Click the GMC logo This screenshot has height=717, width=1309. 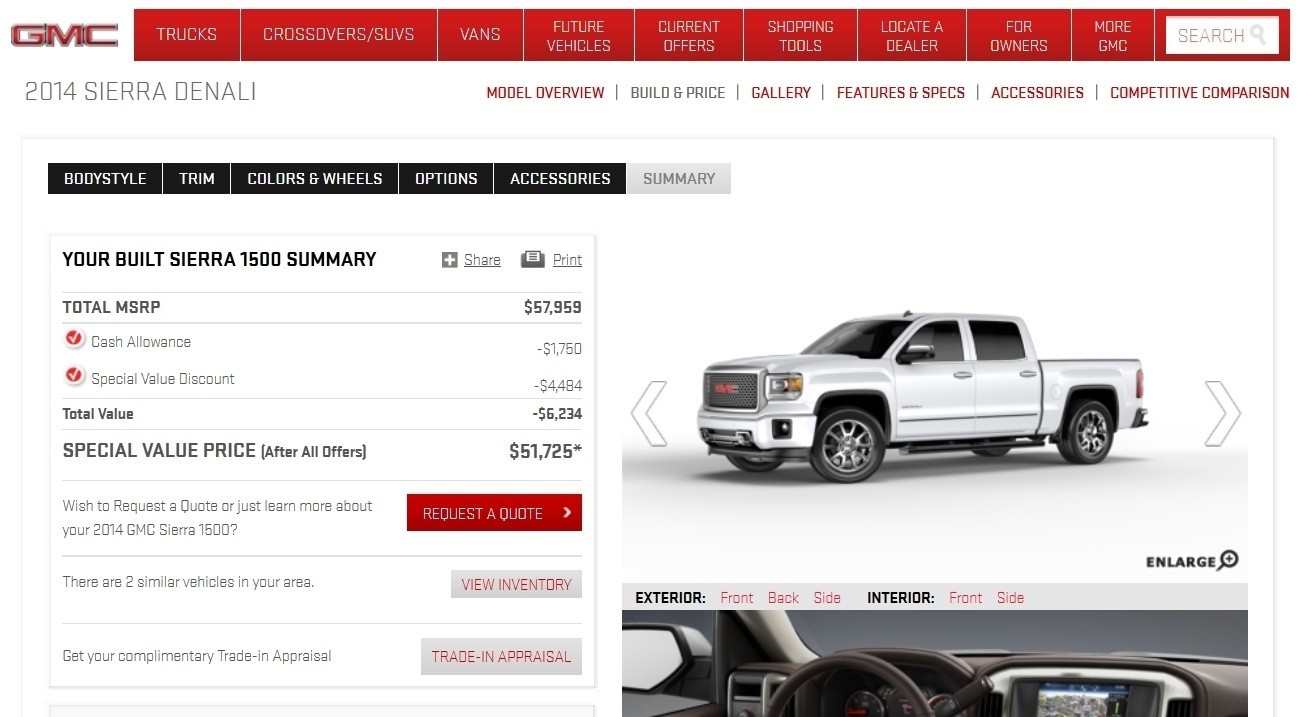tap(64, 36)
